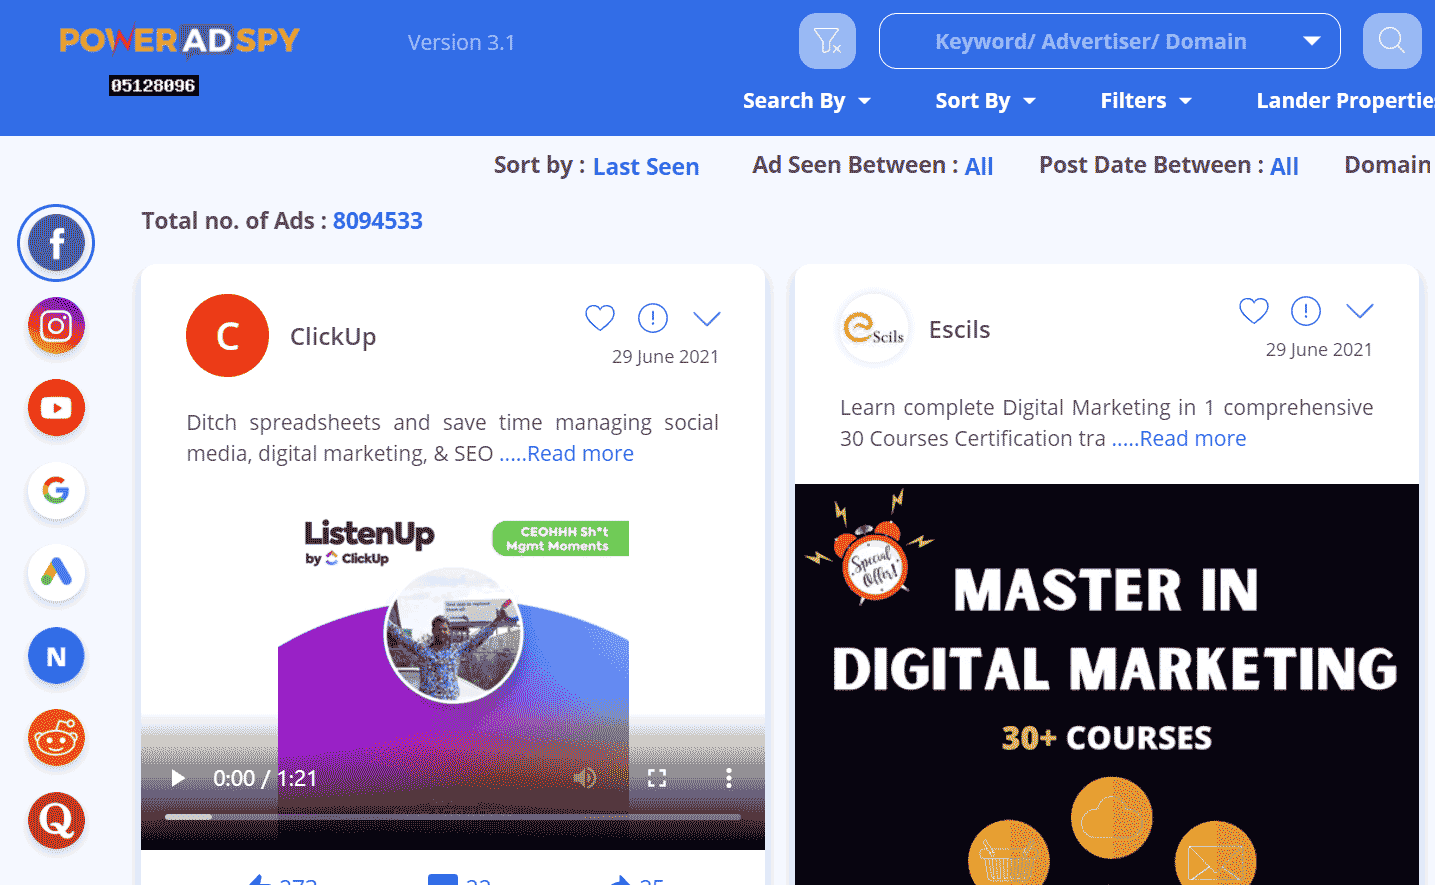Viewport: 1435px width, 885px height.
Task: Mute the ClickUp video ad
Action: pos(586,778)
